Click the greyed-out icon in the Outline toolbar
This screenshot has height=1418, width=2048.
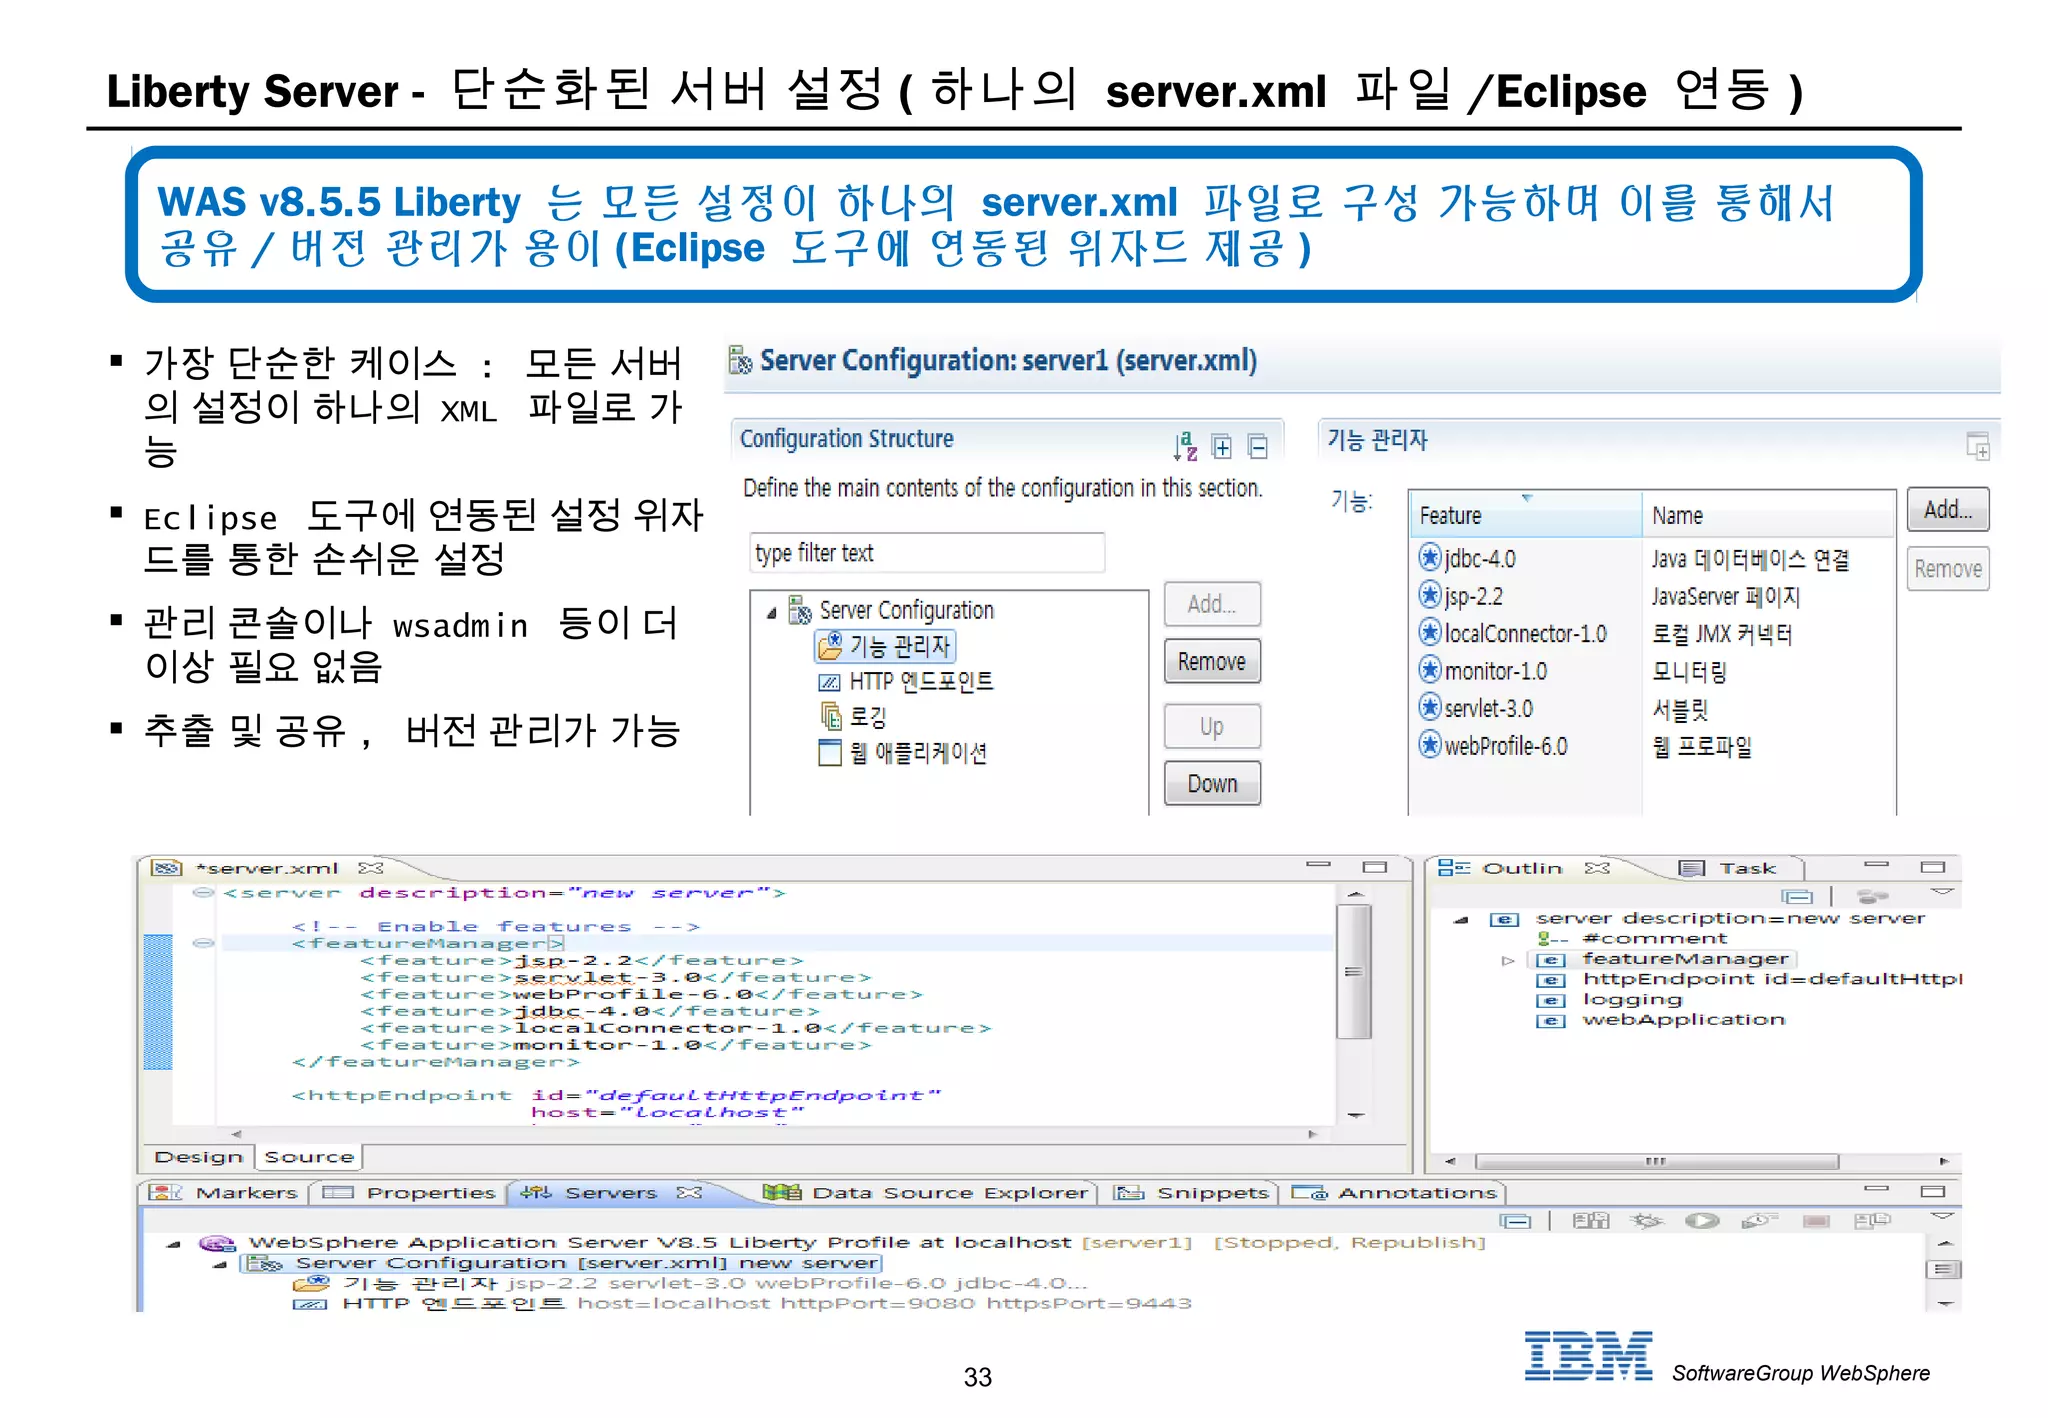click(1871, 896)
